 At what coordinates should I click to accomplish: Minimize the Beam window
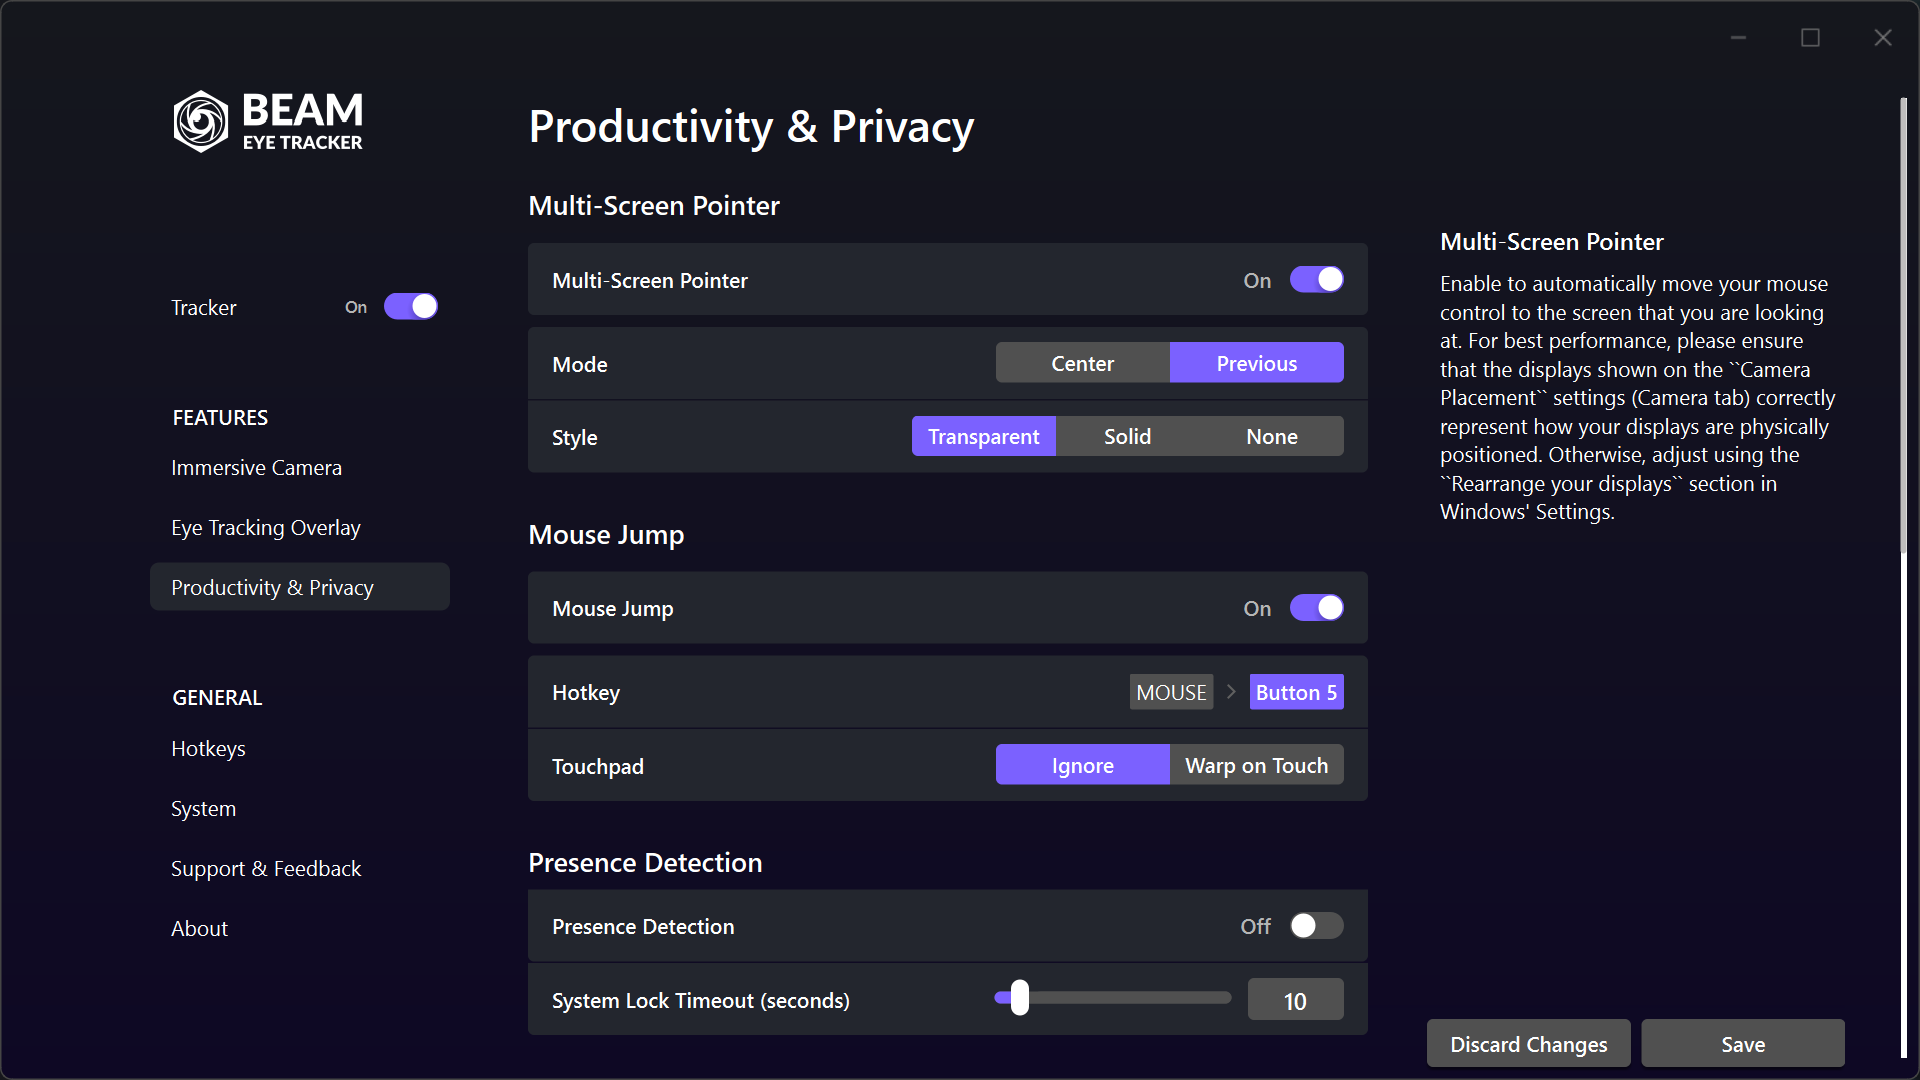point(1738,38)
